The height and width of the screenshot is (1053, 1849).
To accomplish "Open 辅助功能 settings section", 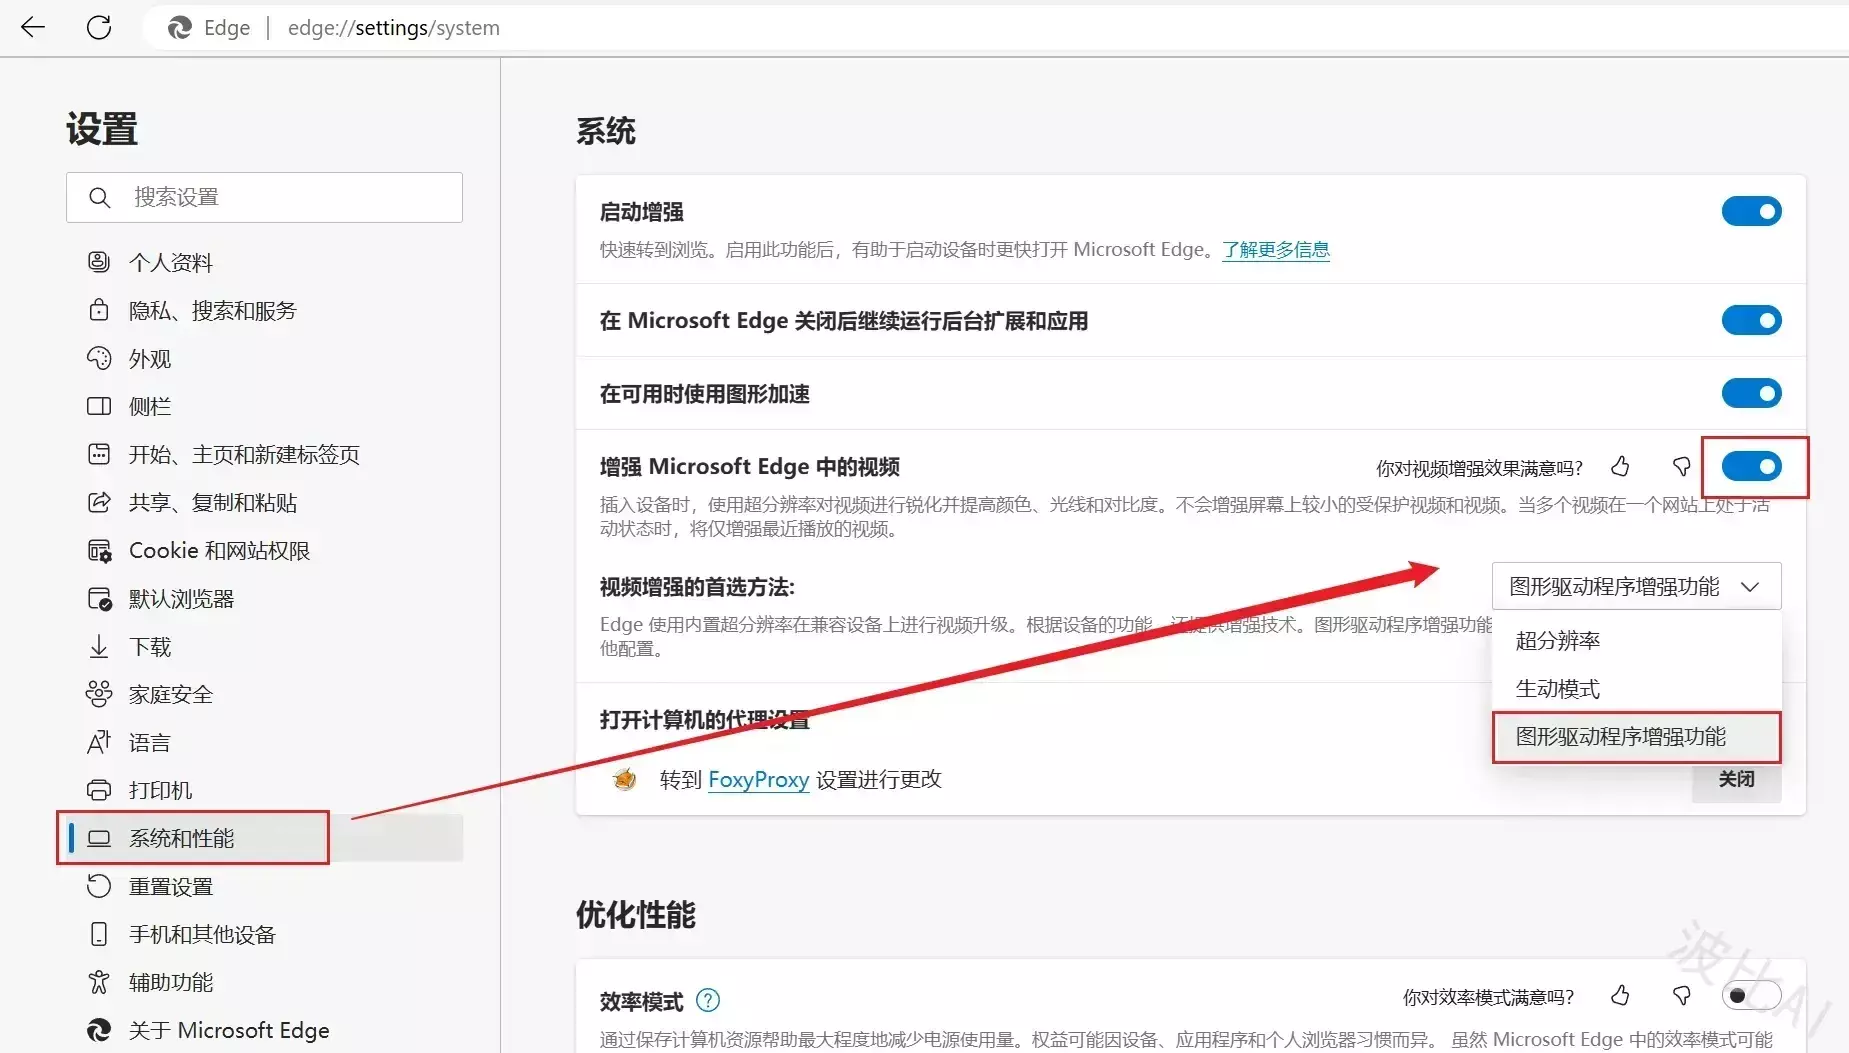I will pyautogui.click(x=264, y=982).
